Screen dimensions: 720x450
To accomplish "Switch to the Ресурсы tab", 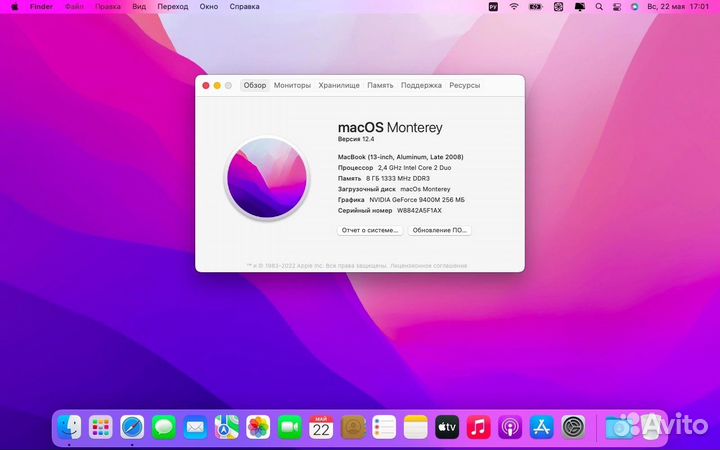I will [x=465, y=85].
